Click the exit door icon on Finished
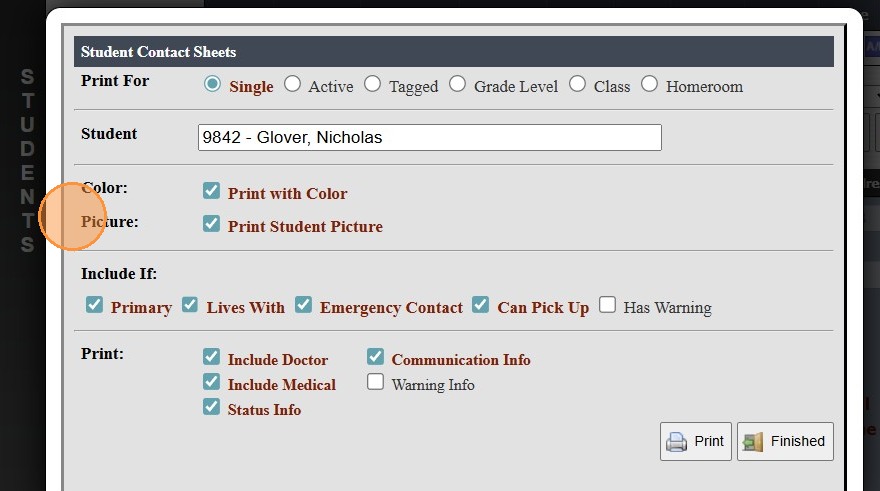The width and height of the screenshot is (880, 491). [754, 441]
